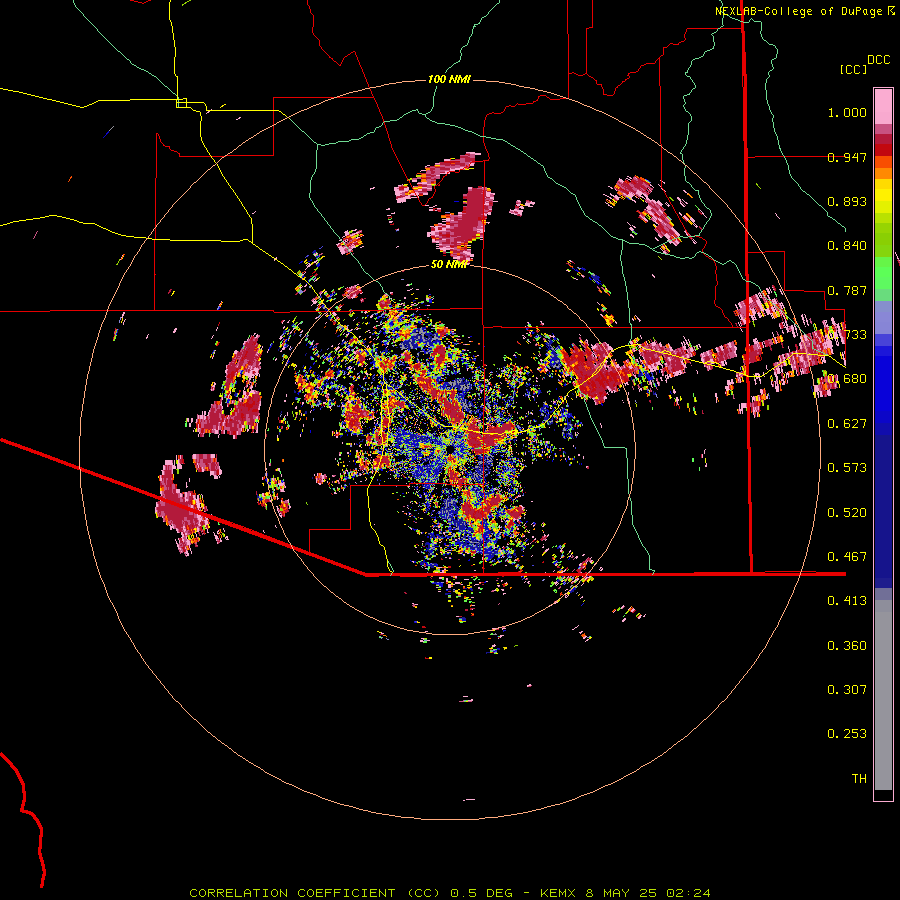This screenshot has height=900, width=900.
Task: Click the 0.733 scale label
Action: [x=847, y=335]
